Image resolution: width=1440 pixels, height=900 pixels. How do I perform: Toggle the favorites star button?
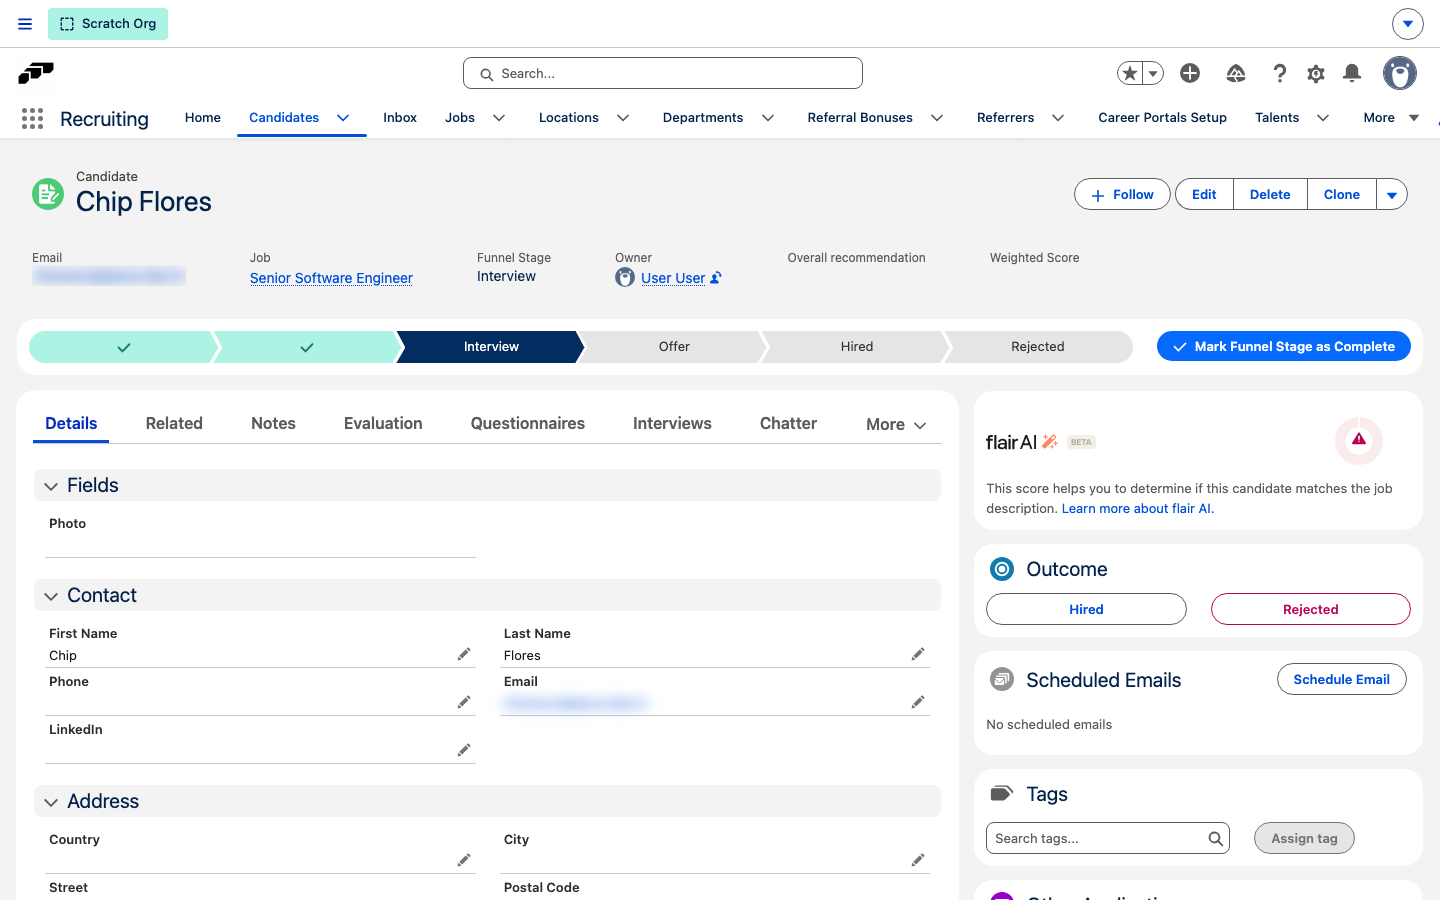point(1130,73)
